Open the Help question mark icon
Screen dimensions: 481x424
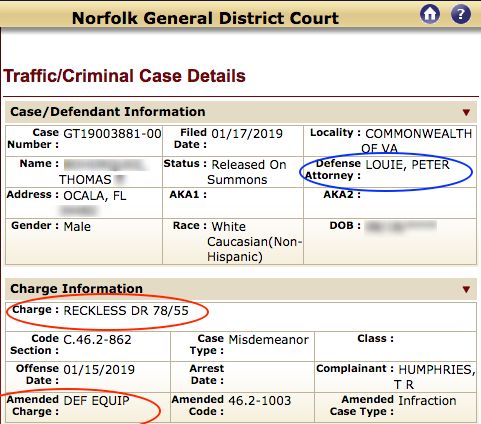[x=461, y=14]
